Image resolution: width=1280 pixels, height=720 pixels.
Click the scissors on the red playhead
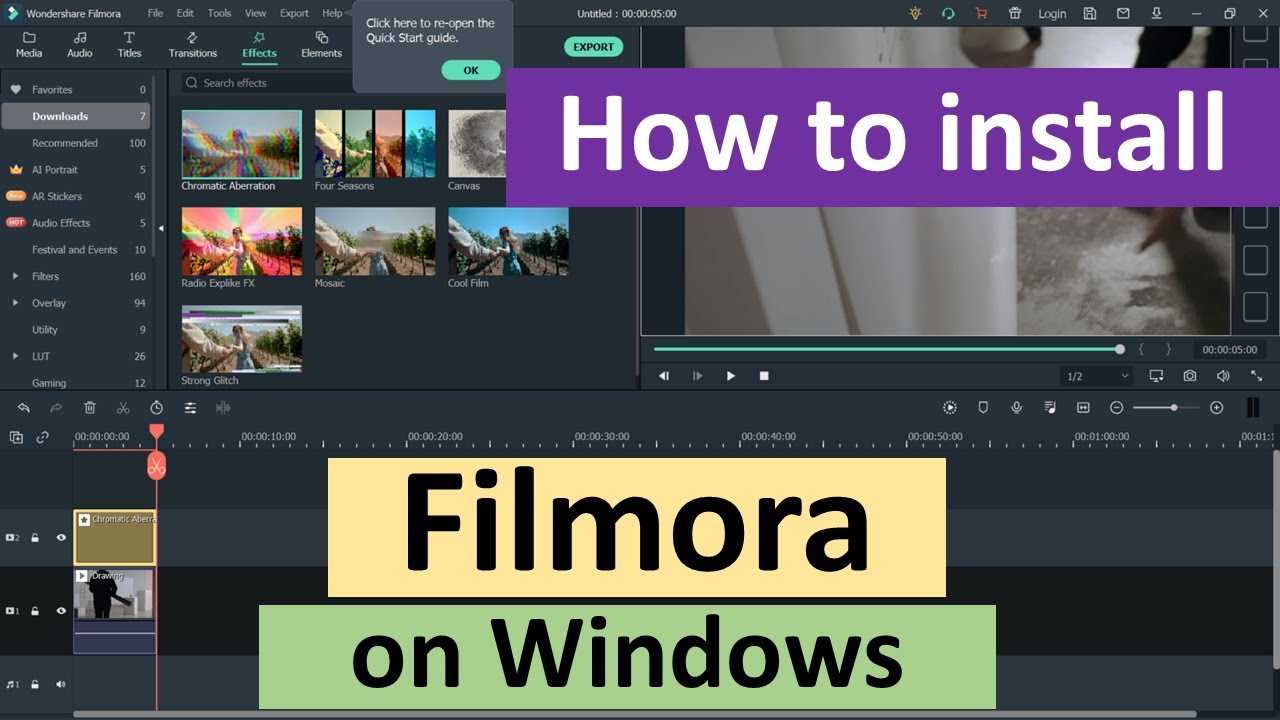(x=156, y=465)
